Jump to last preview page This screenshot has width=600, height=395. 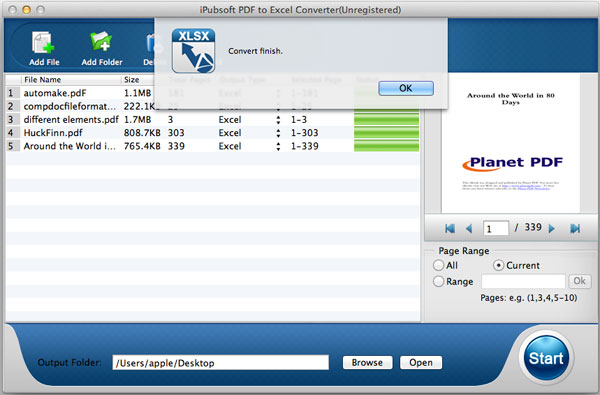pos(575,229)
